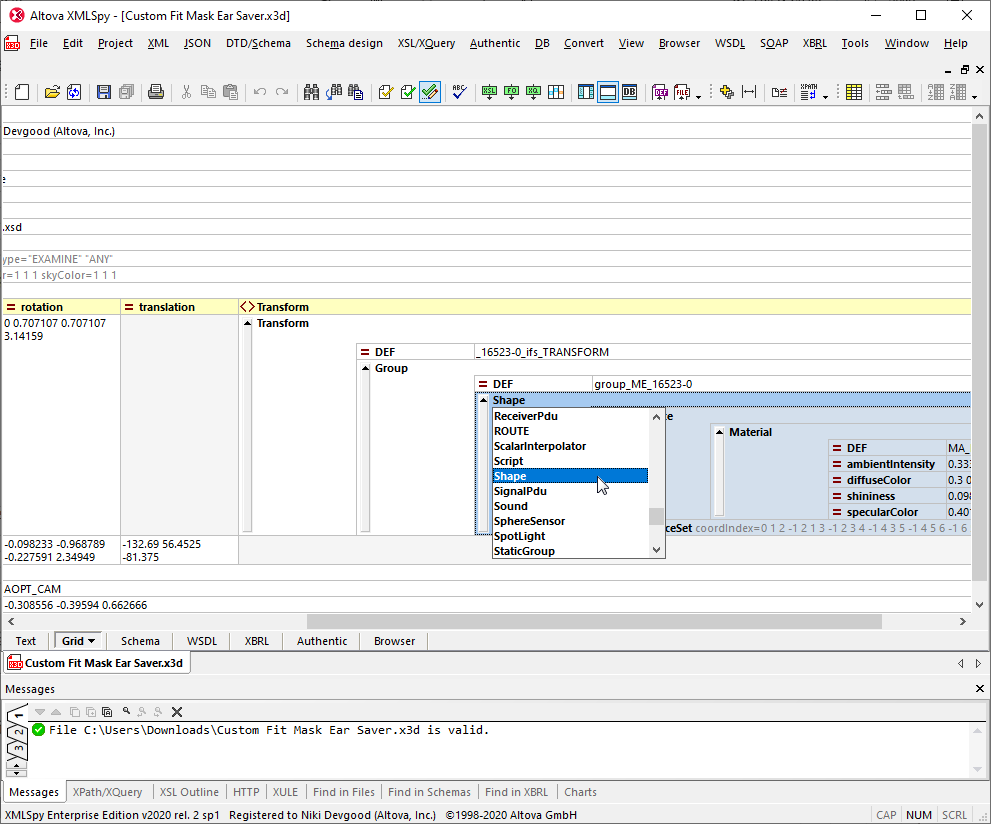This screenshot has width=991, height=824.
Task: Collapse the Material element node
Action: (x=718, y=432)
